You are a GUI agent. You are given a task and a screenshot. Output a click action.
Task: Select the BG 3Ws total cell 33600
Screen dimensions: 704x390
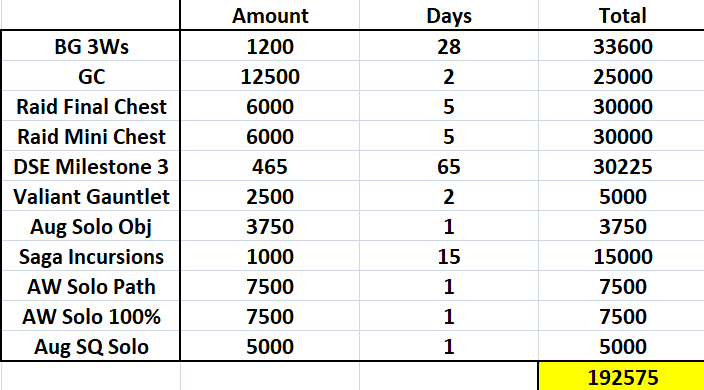point(621,46)
